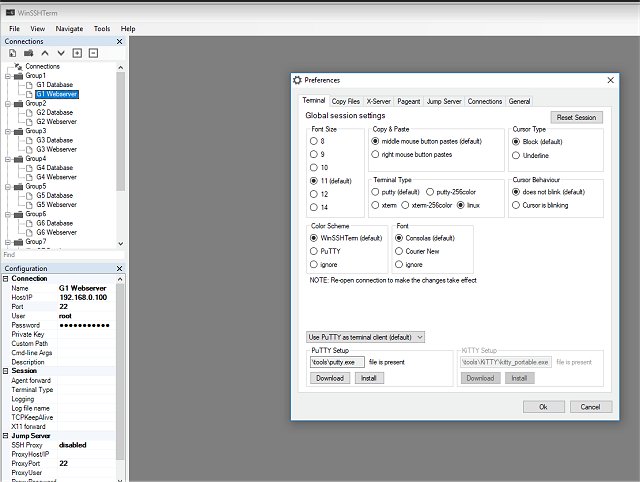Open the Navigate menu

click(69, 29)
